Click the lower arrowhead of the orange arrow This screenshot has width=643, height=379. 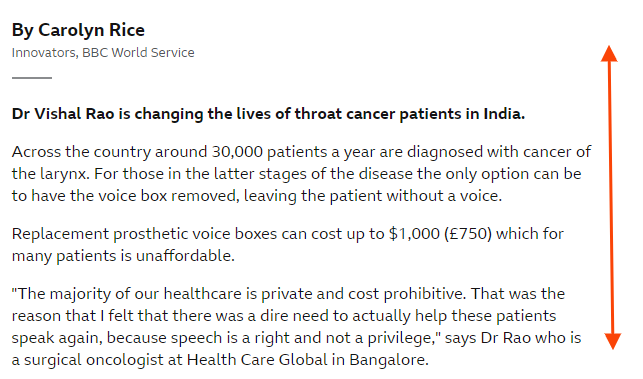613,341
